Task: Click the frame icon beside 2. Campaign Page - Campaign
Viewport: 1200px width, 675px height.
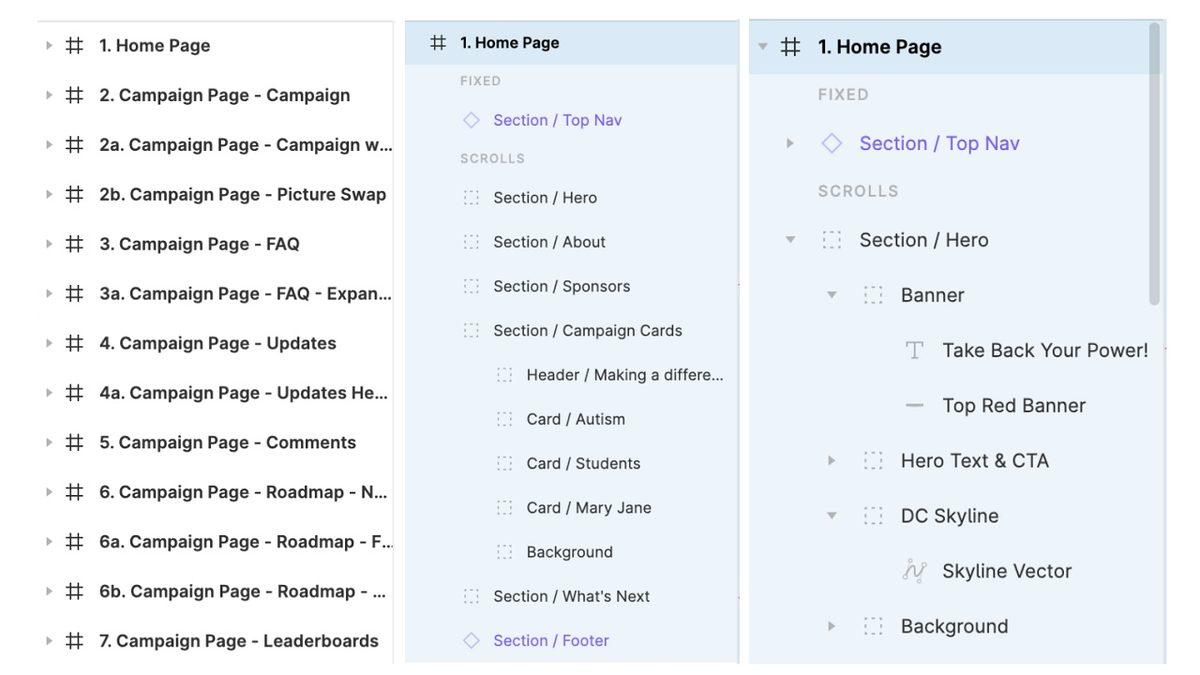Action: 74,95
